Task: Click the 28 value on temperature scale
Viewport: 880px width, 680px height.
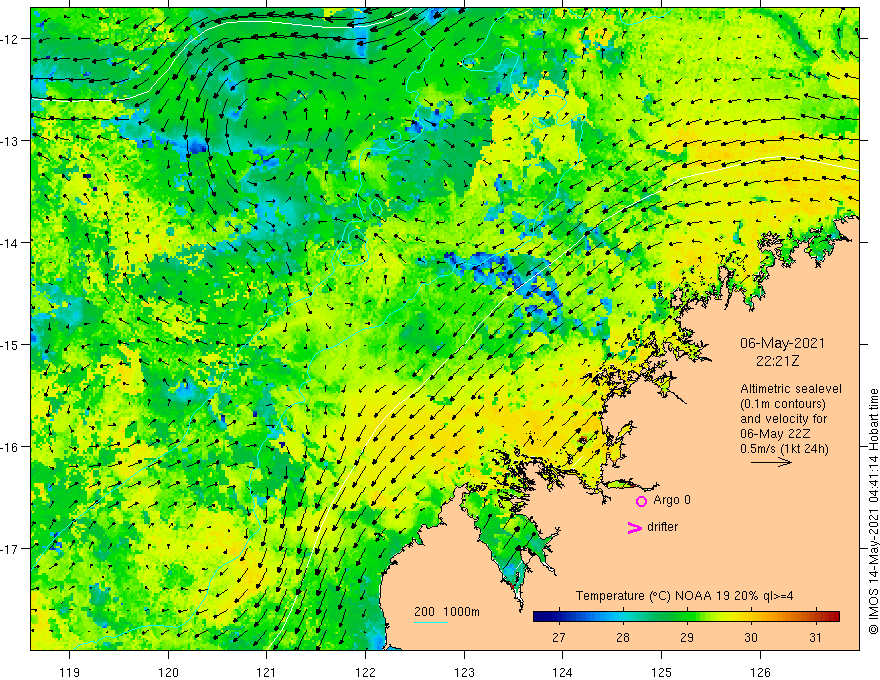Action: click(x=622, y=637)
